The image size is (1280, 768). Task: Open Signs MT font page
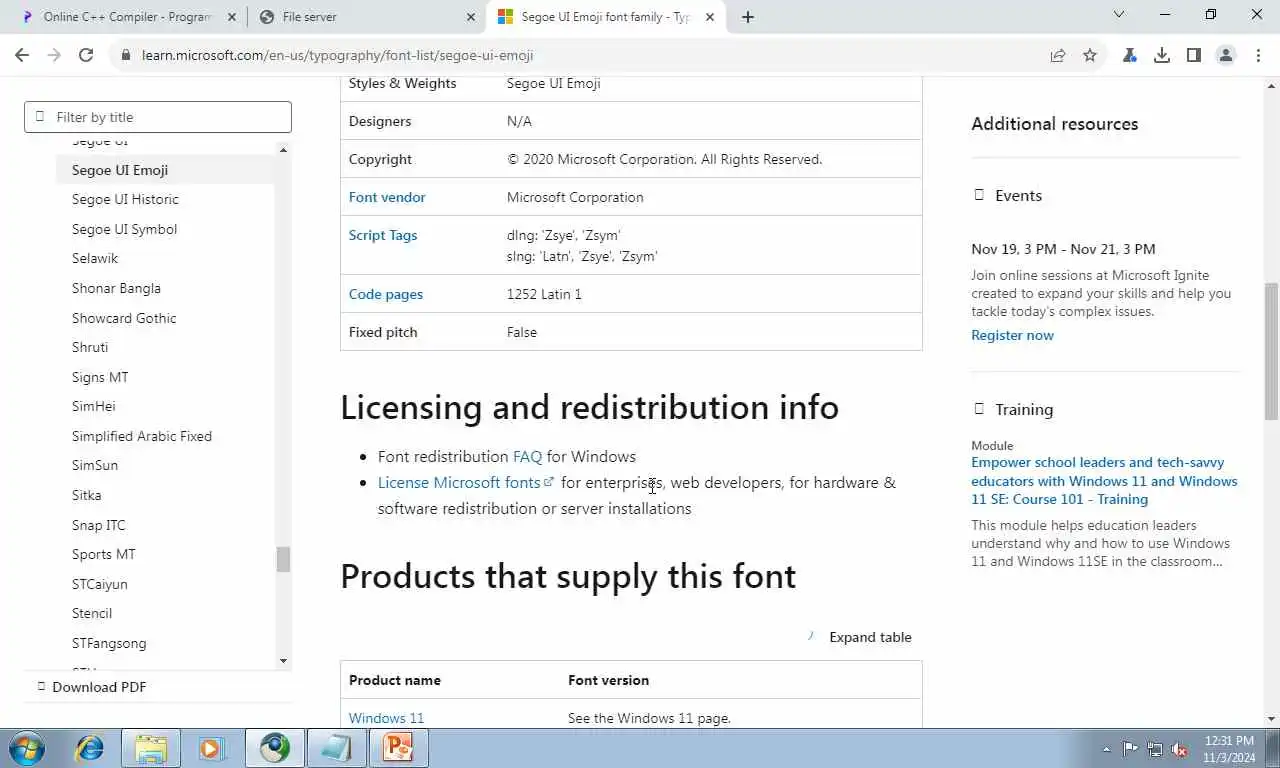tap(100, 377)
